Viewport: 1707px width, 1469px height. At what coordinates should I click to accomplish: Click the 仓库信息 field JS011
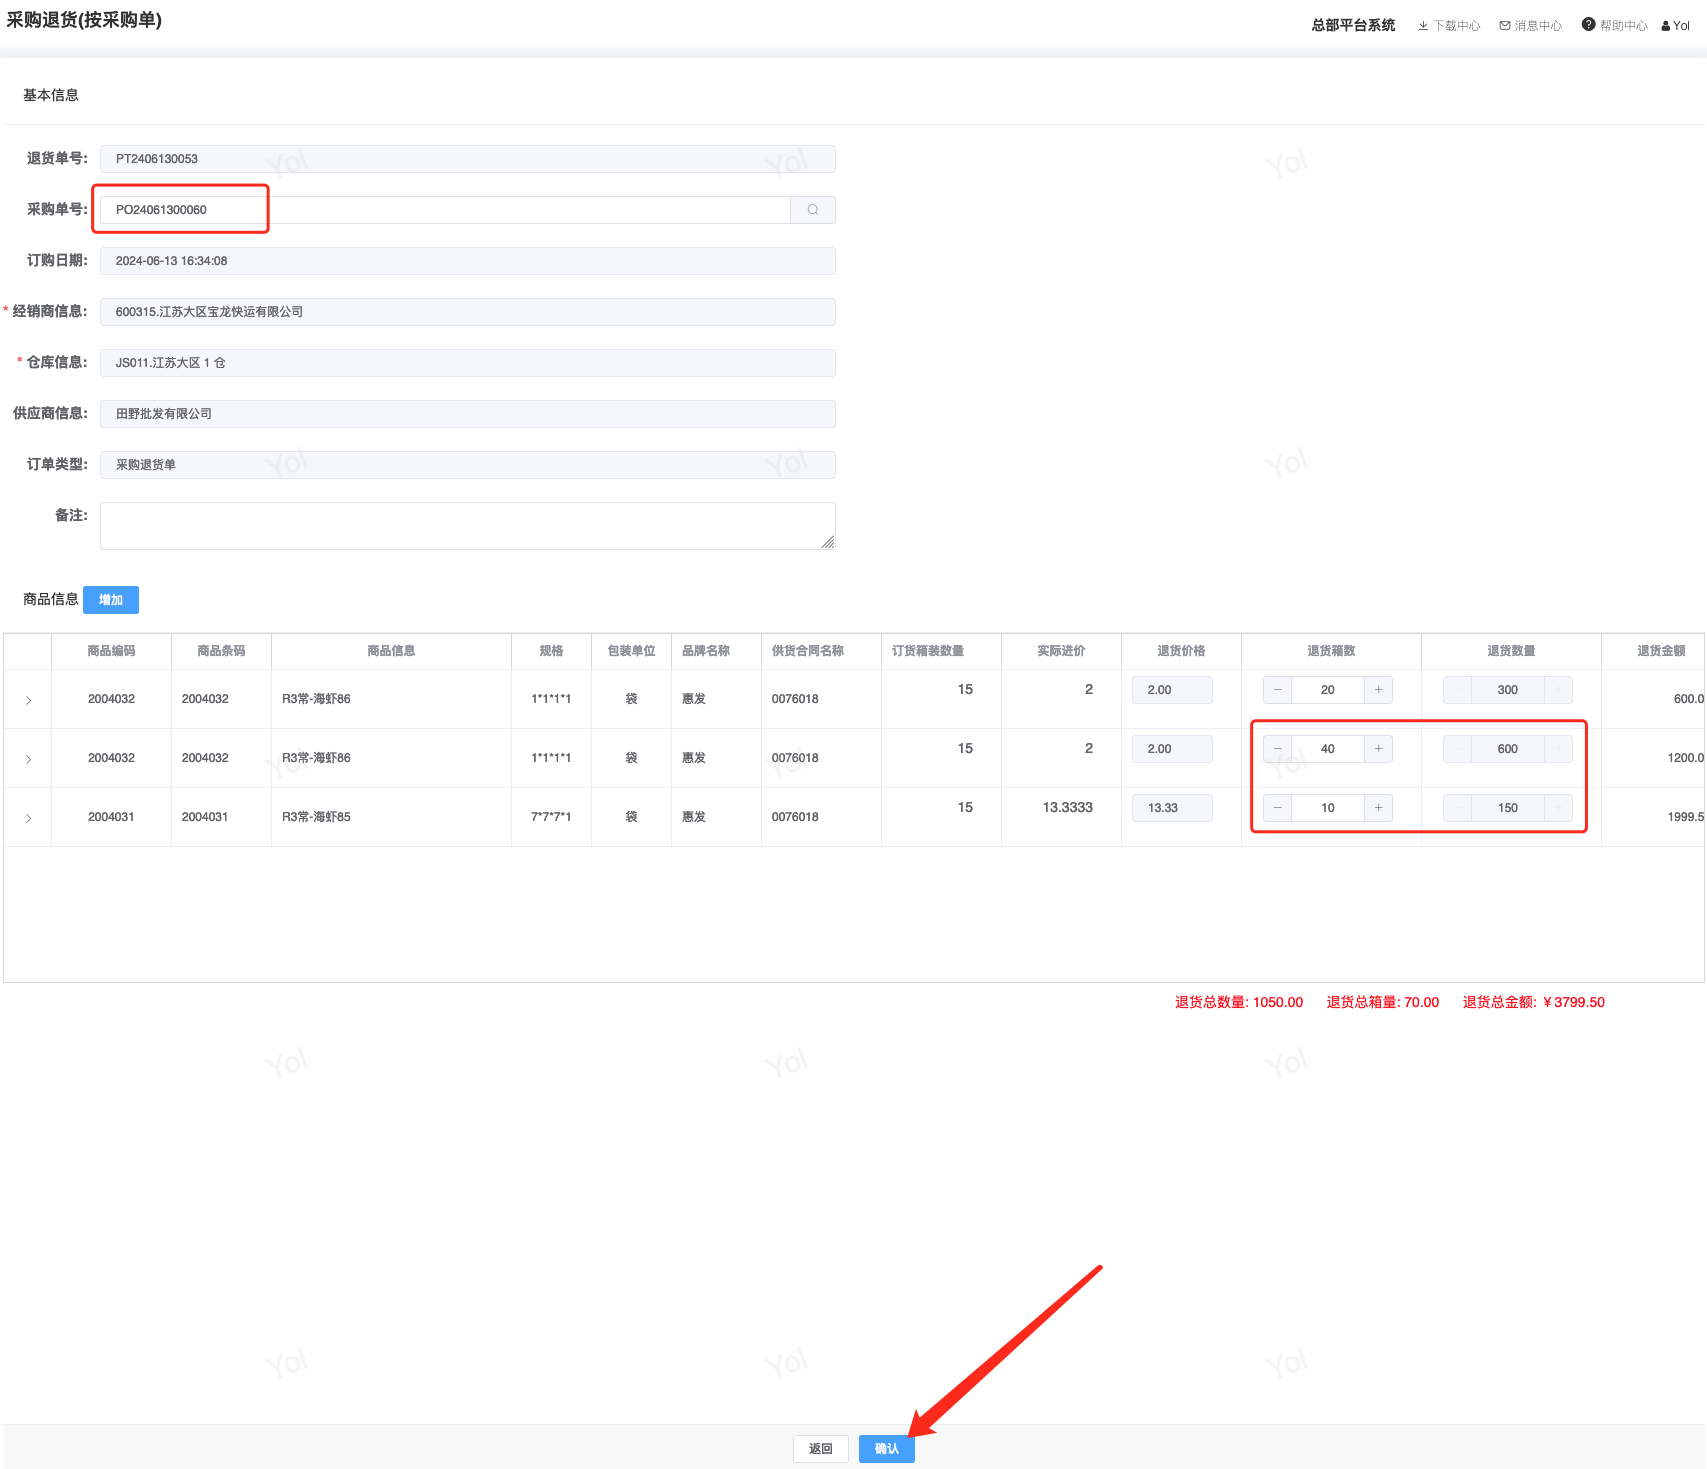tap(468, 363)
